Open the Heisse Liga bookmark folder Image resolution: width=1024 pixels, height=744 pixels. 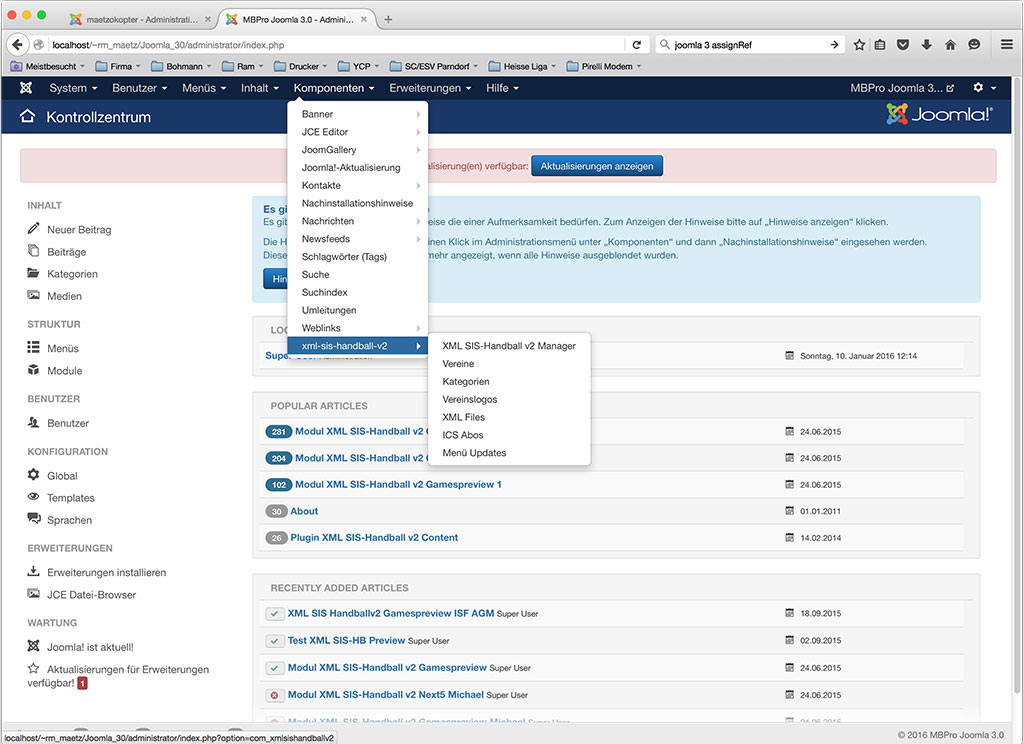click(522, 66)
